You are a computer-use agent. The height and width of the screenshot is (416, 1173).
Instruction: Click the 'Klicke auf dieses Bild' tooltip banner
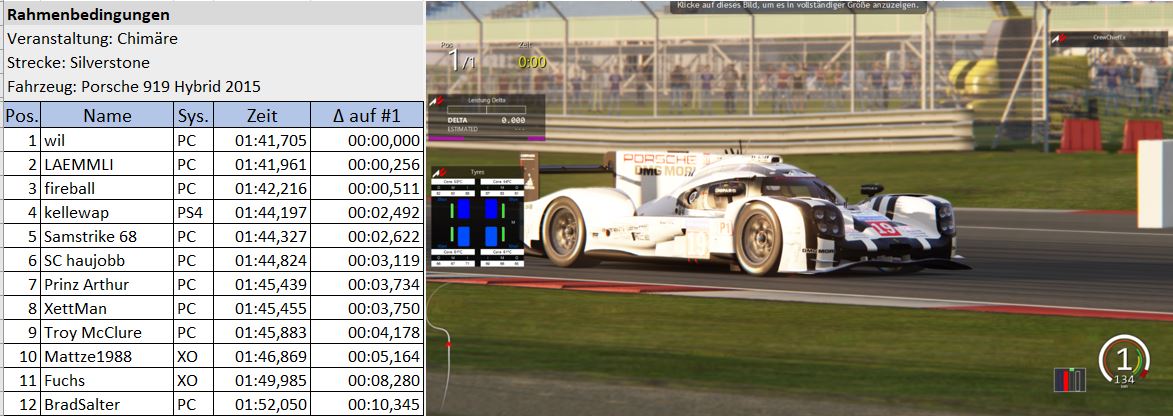pos(798,6)
